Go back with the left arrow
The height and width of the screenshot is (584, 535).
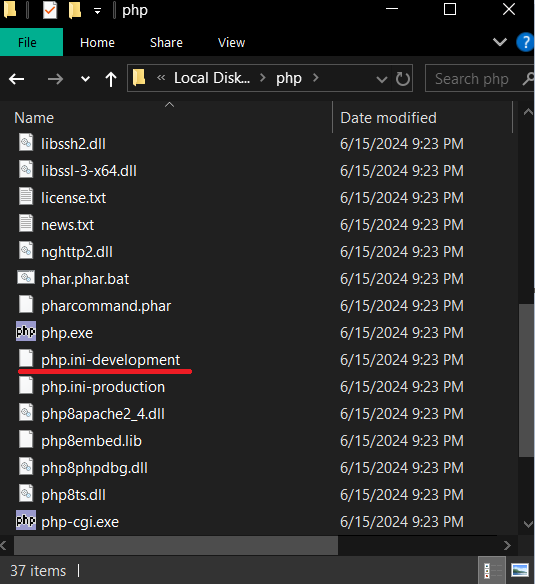(x=16, y=79)
